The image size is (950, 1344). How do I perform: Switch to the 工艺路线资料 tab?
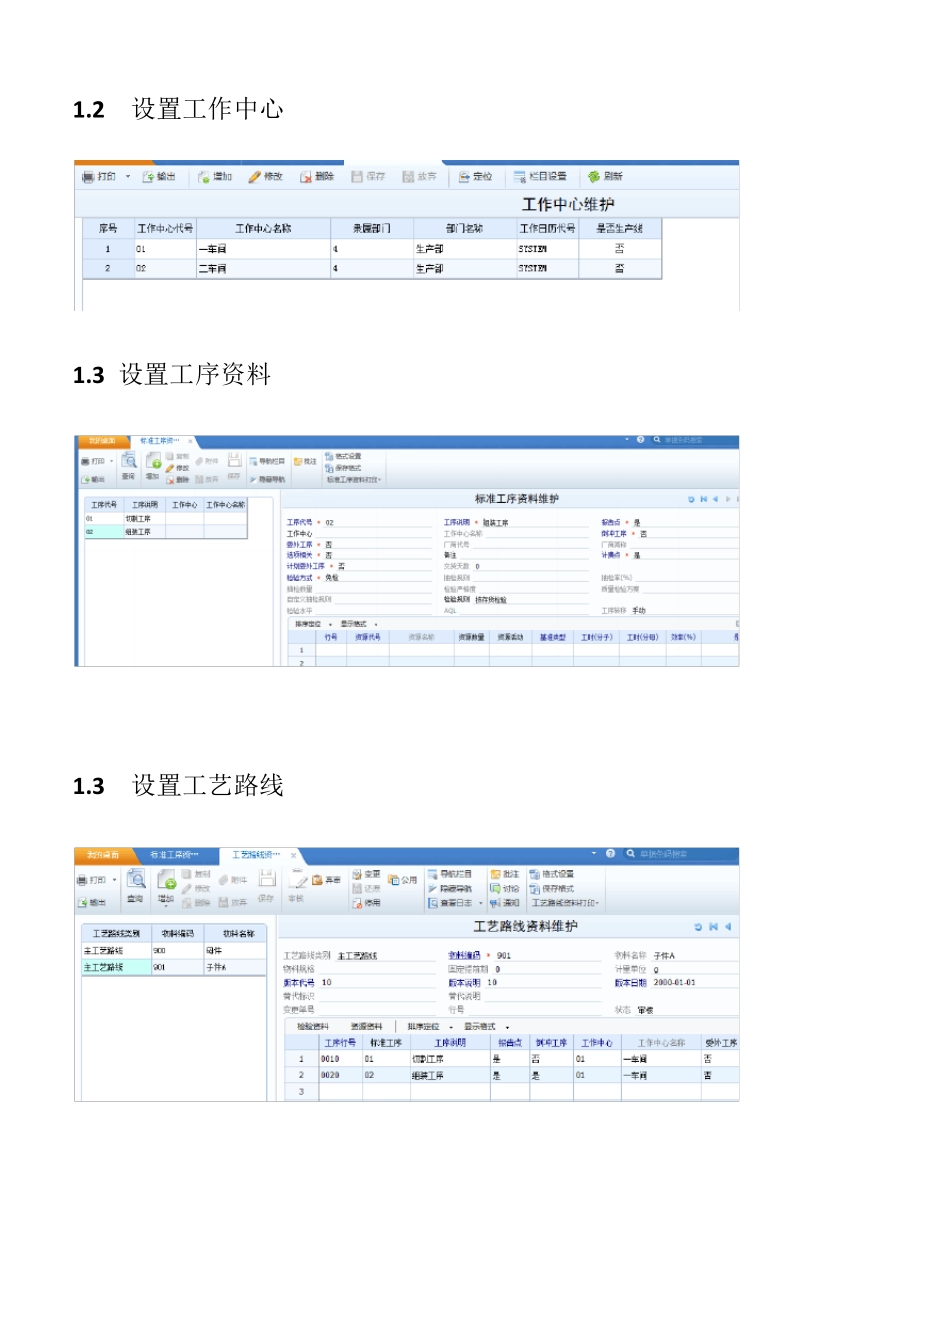(256, 854)
